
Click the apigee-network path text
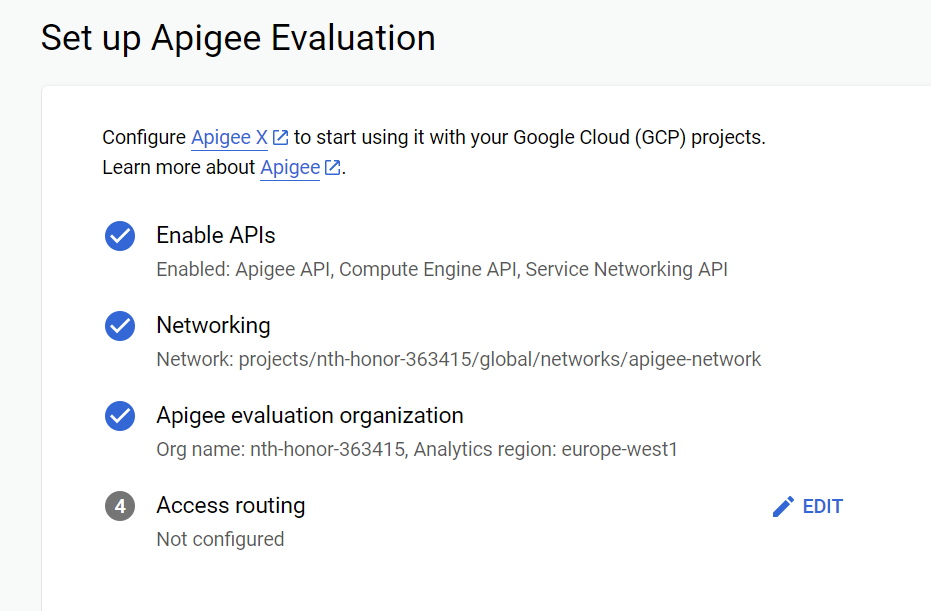pos(458,359)
